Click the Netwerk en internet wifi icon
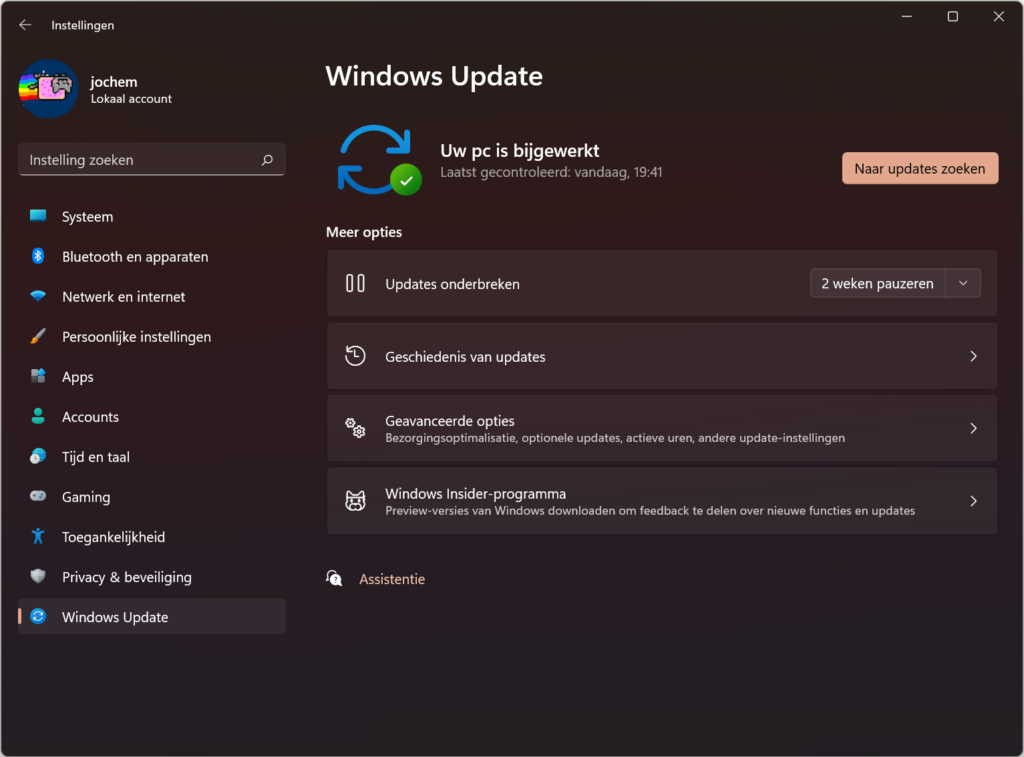 [38, 296]
